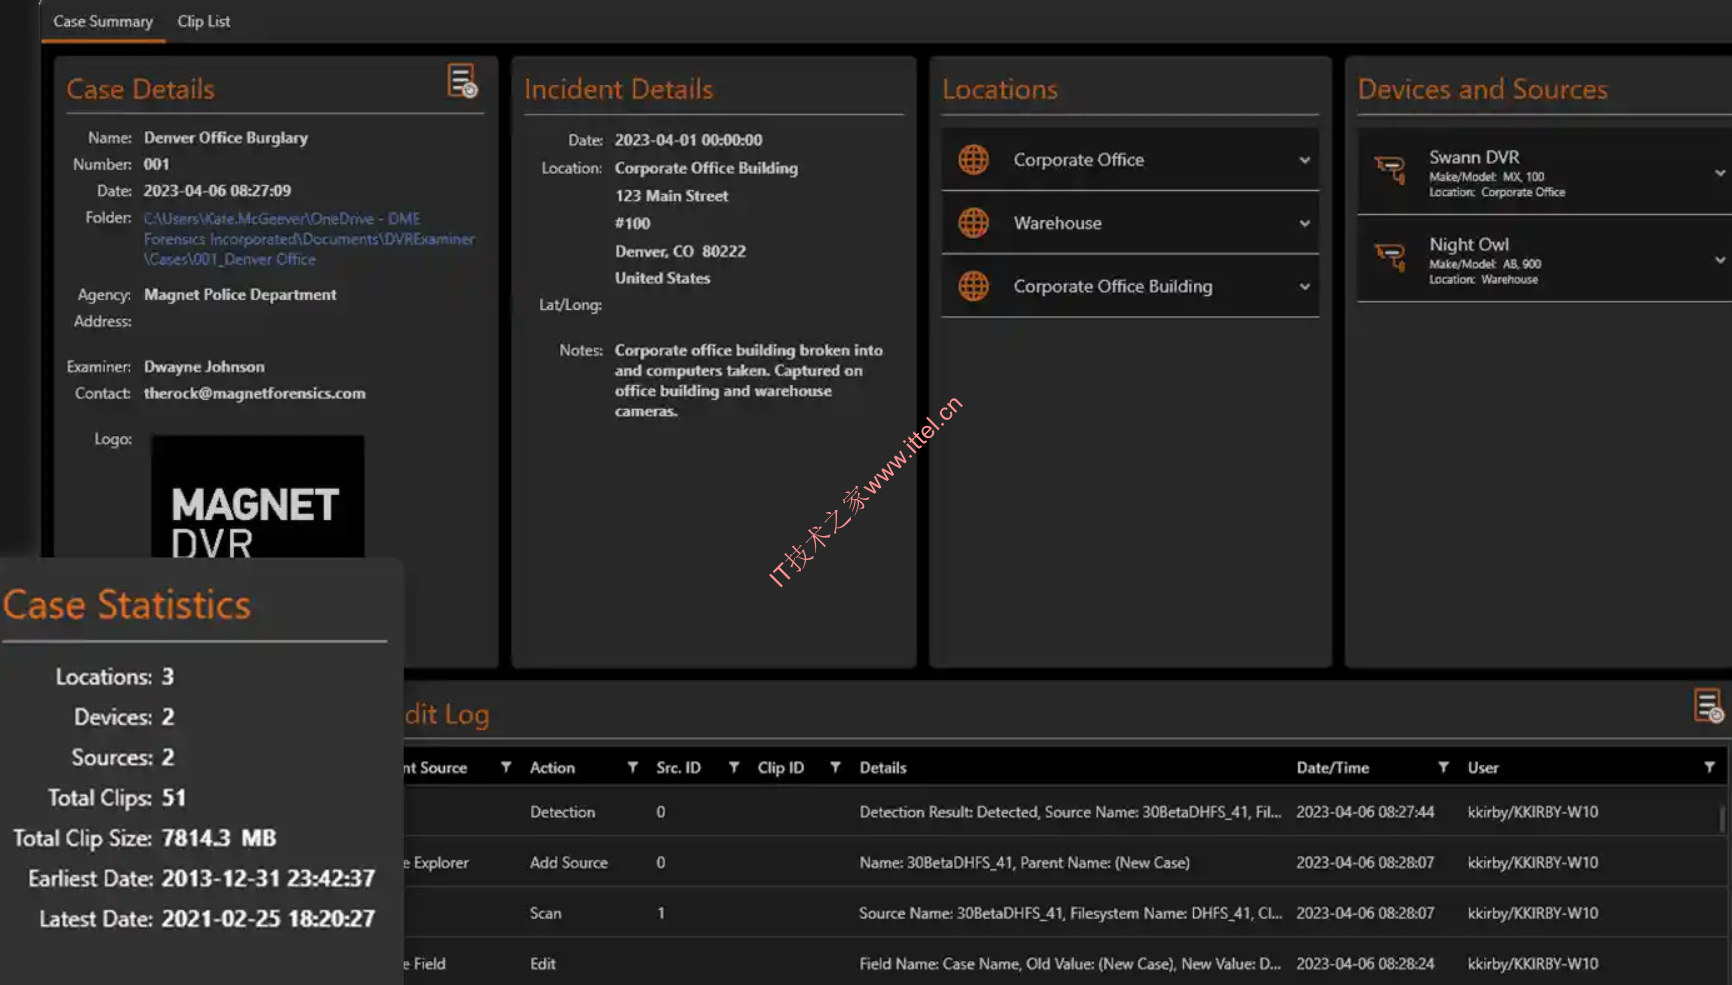Screen dimensions: 1732x985
Task: Click the globe icon beside Warehouse
Action: coord(973,223)
